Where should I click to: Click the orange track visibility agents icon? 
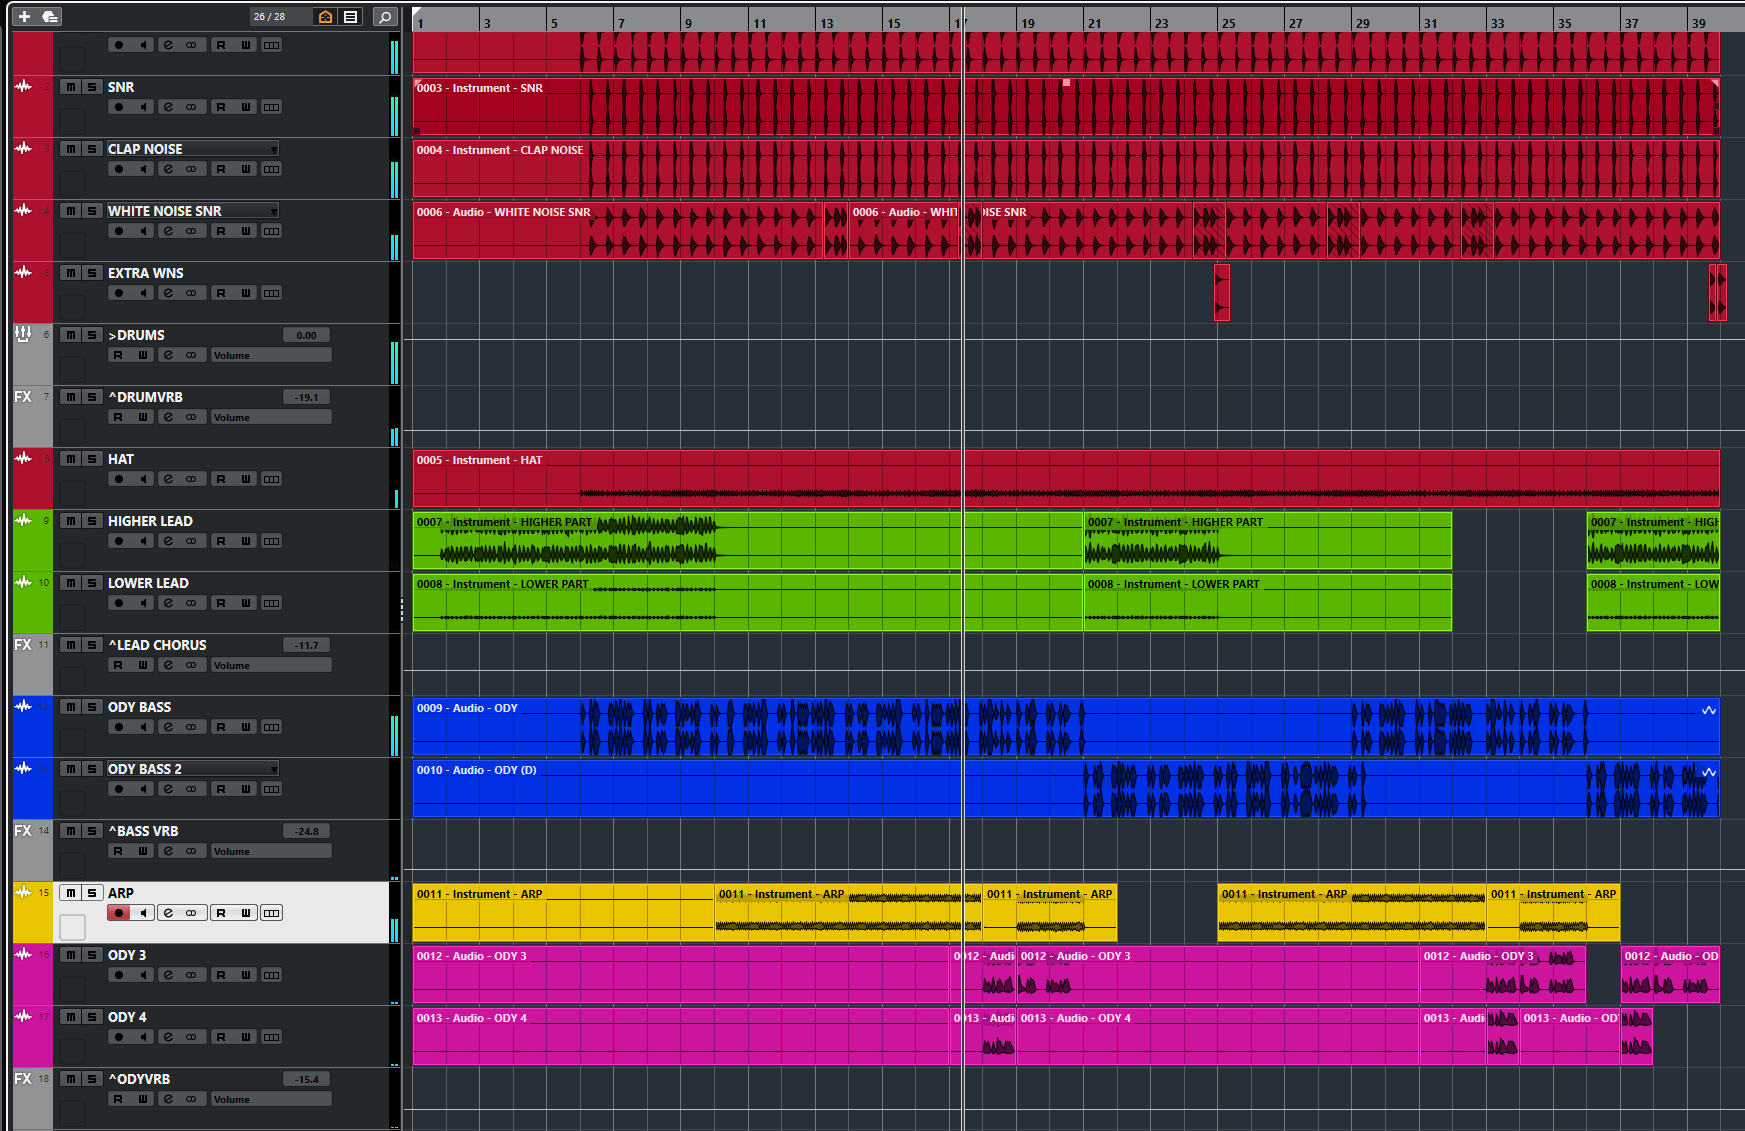click(x=325, y=16)
